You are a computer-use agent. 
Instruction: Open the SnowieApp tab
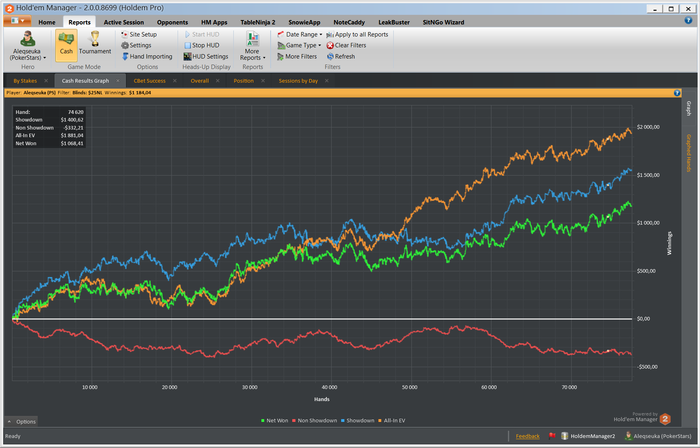coord(304,22)
